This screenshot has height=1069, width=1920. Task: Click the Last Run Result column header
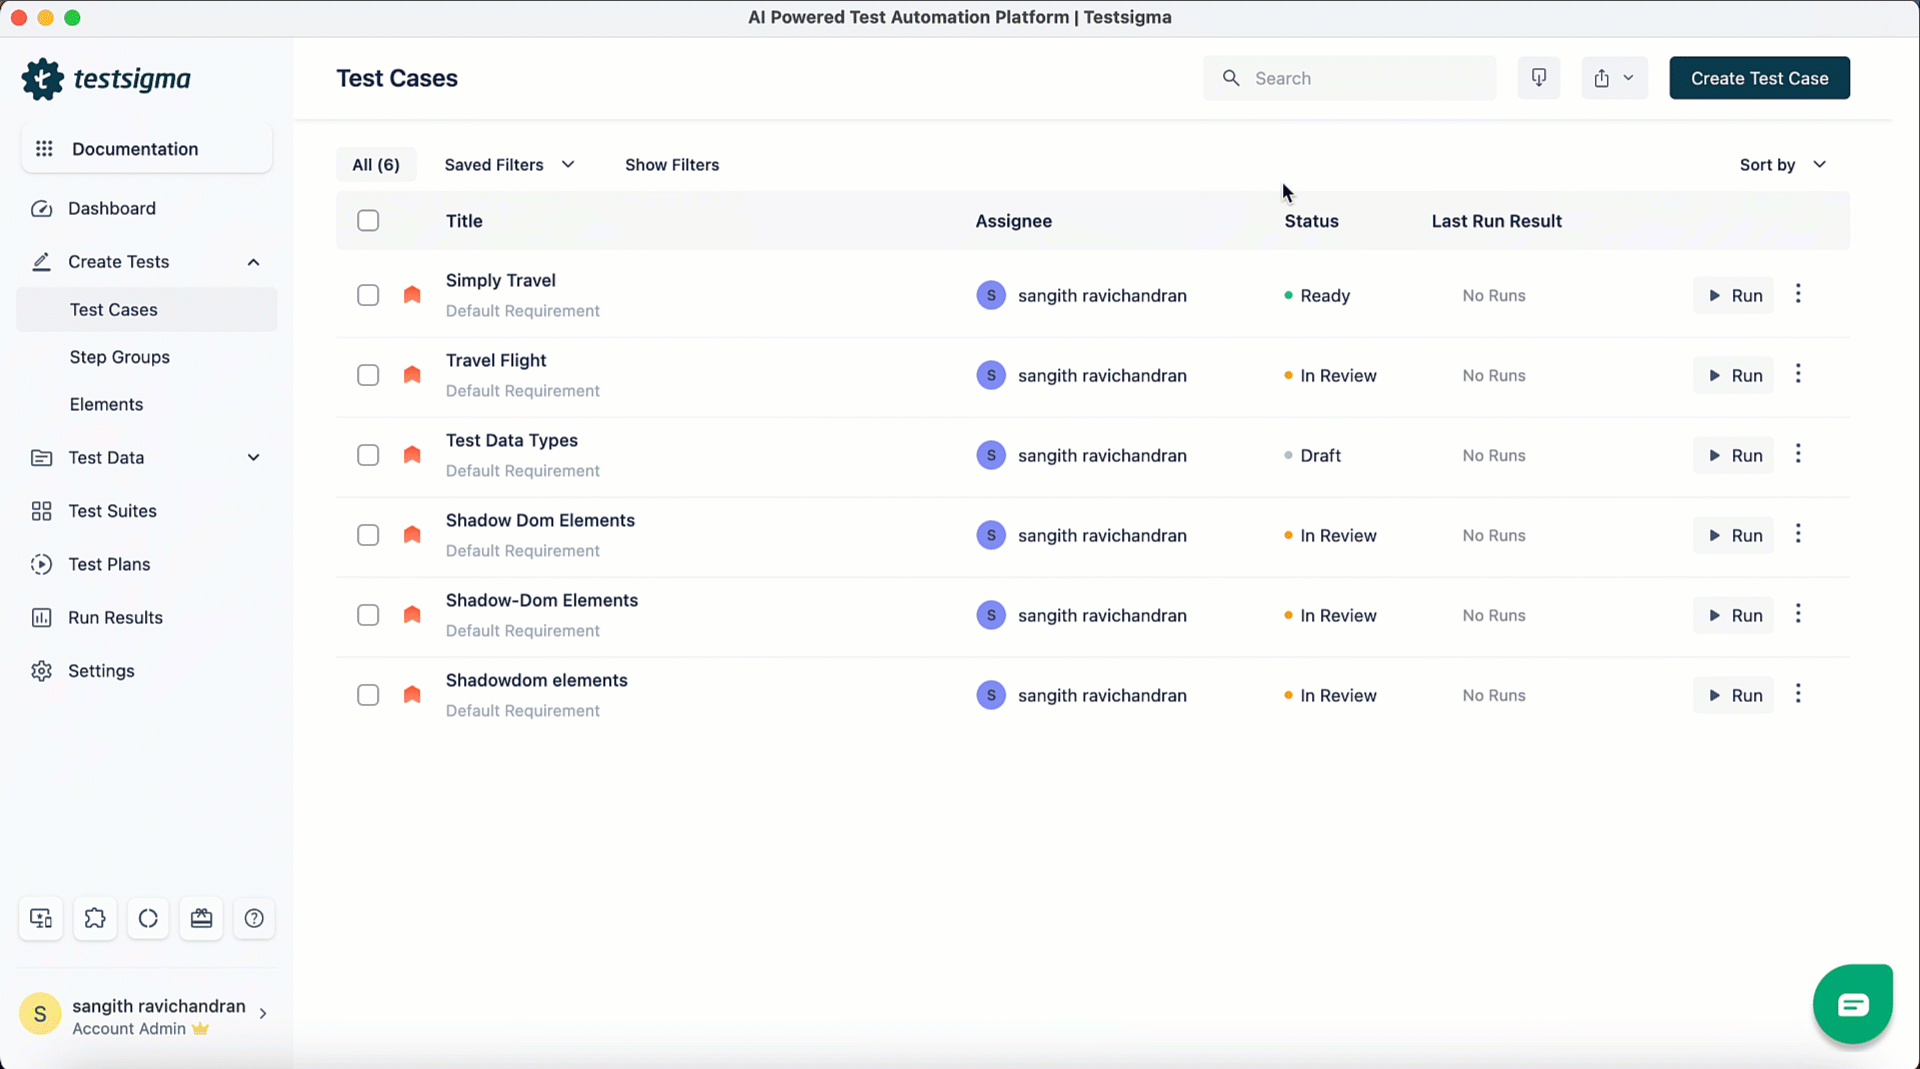[x=1497, y=221]
